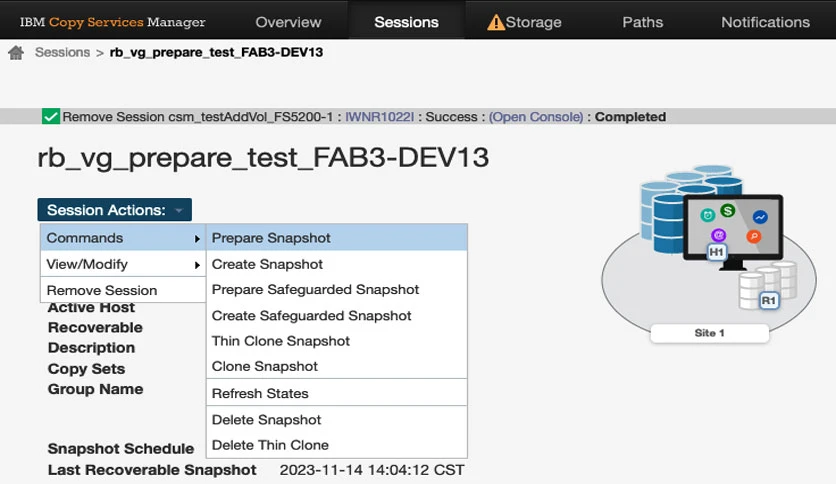This screenshot has height=484, width=836.
Task: Click the Description label
Action: (91, 348)
